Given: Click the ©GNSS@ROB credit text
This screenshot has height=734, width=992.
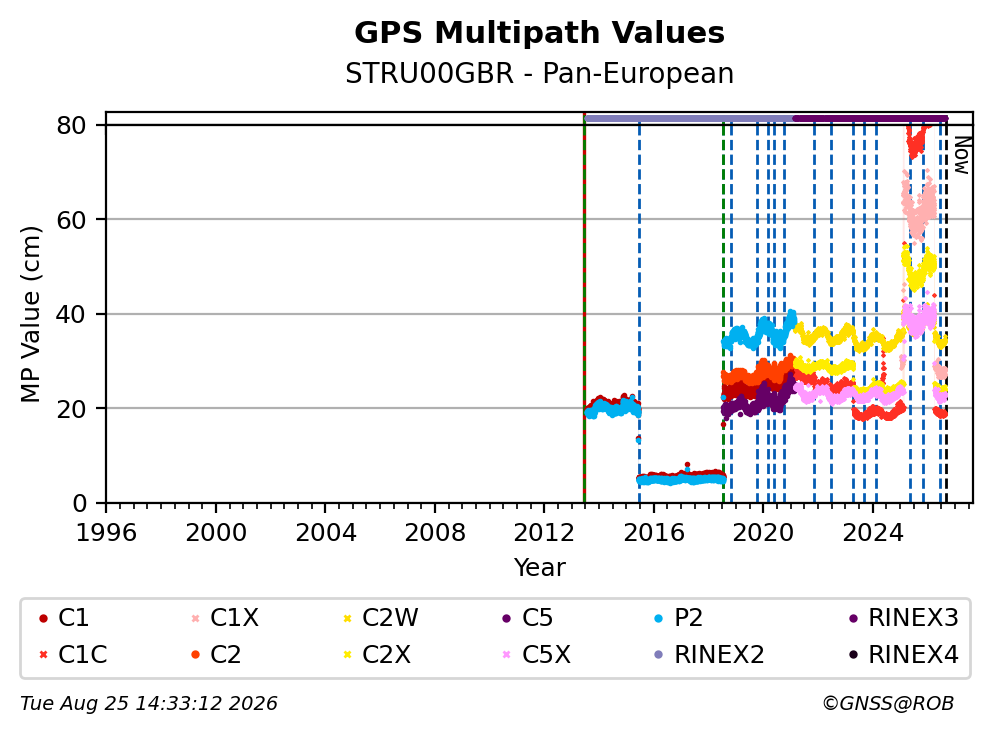Looking at the screenshot, I should [x=888, y=703].
